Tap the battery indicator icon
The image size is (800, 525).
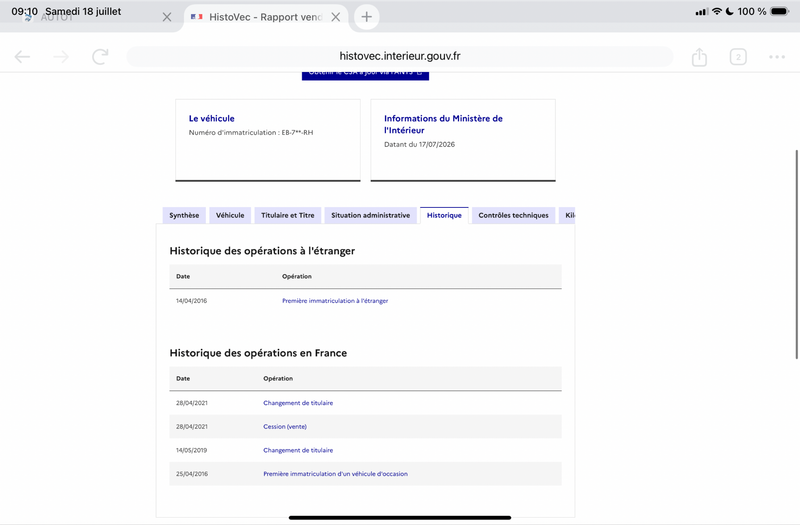(x=780, y=11)
